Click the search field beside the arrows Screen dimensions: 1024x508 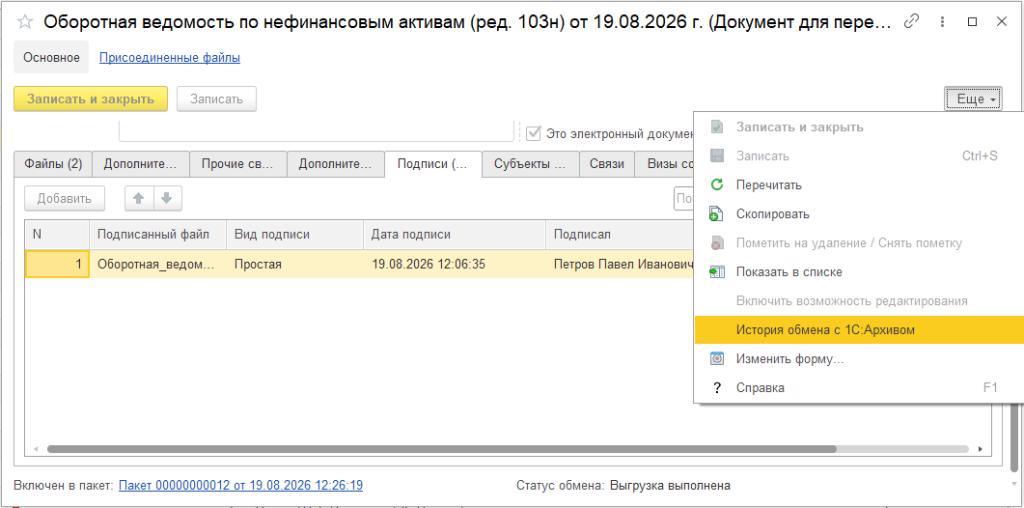pyautogui.click(x=684, y=198)
